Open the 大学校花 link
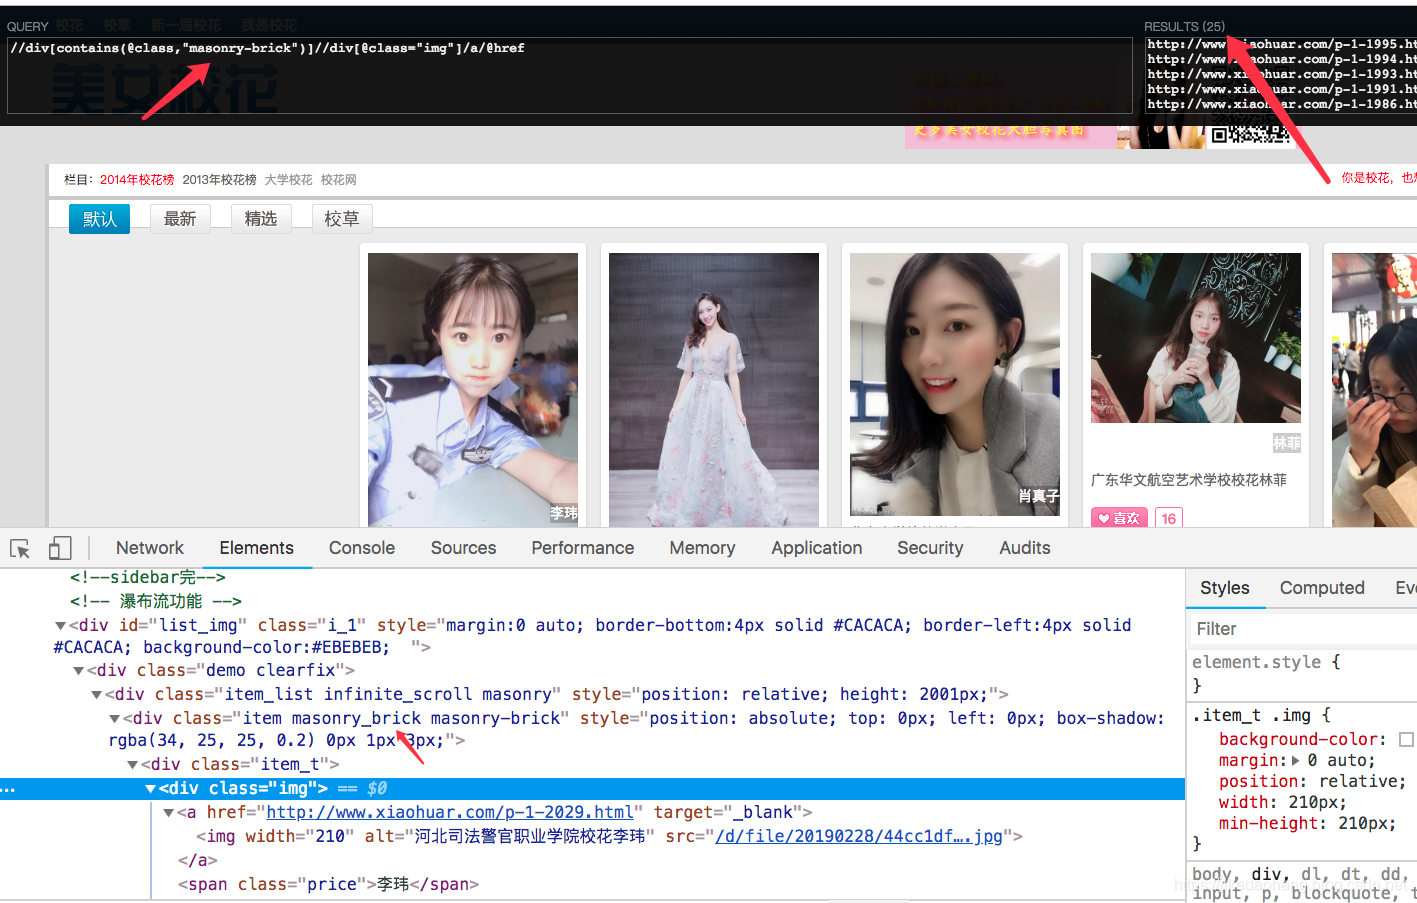 (x=288, y=180)
